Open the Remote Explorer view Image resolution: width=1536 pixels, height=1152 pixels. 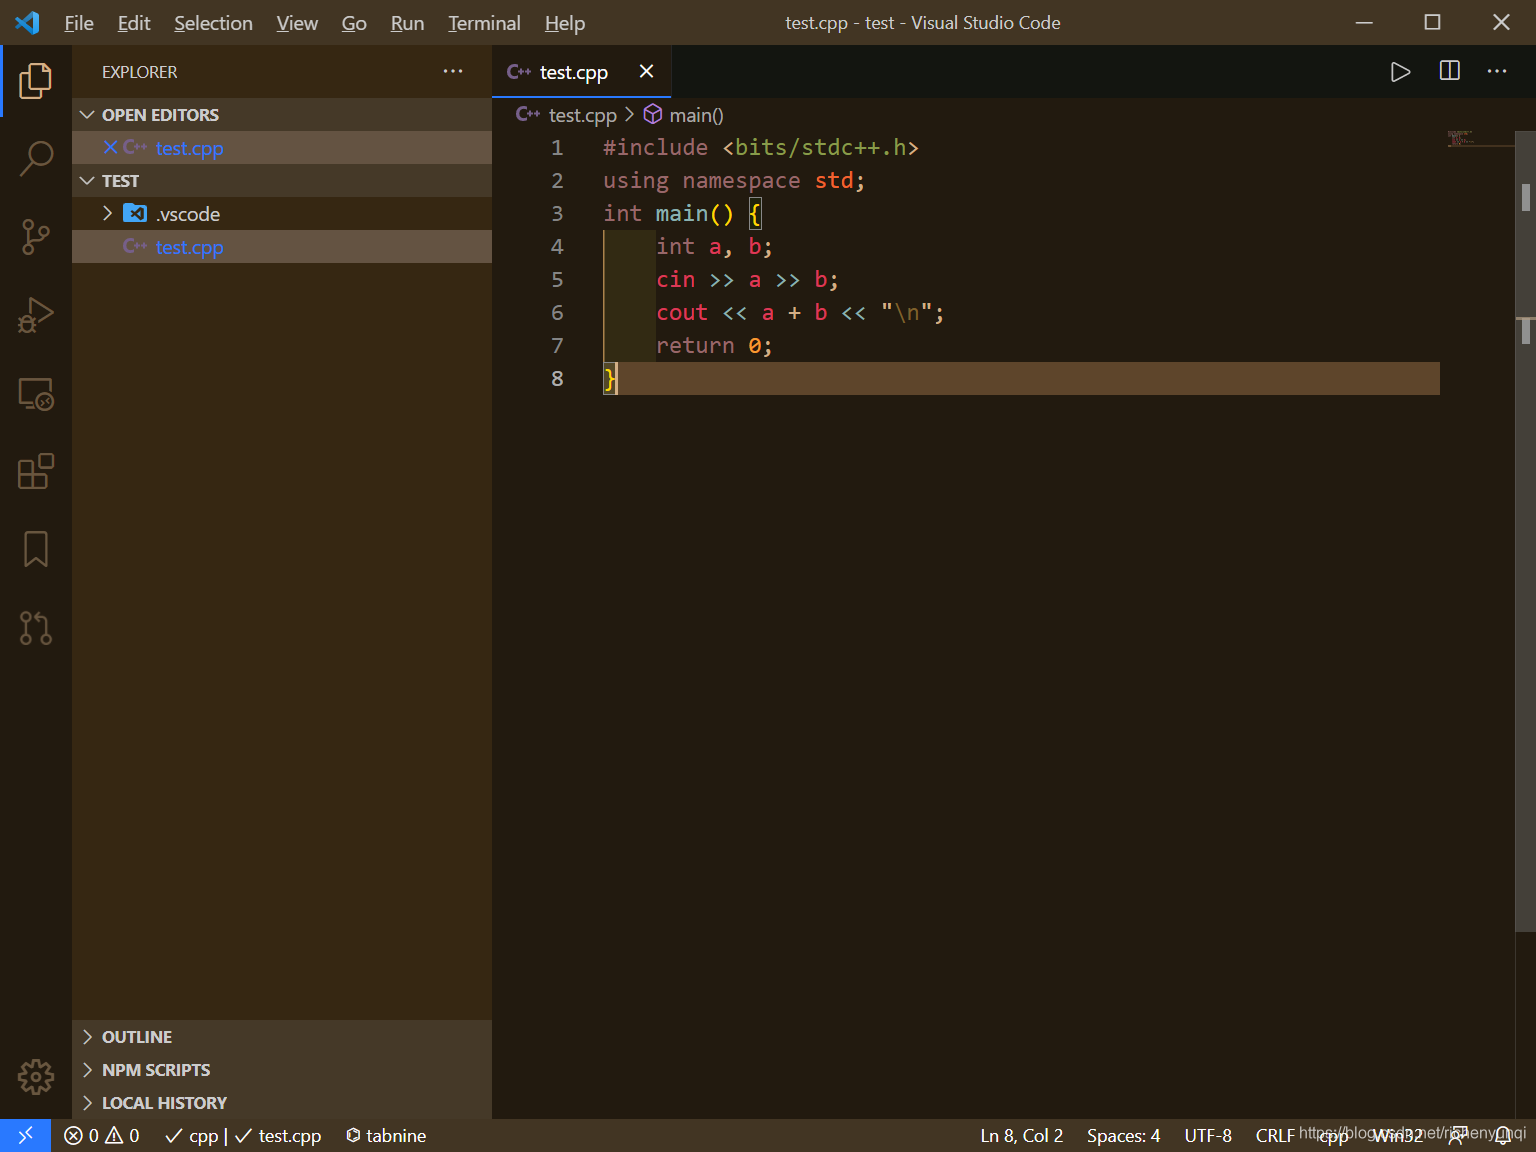click(x=36, y=394)
